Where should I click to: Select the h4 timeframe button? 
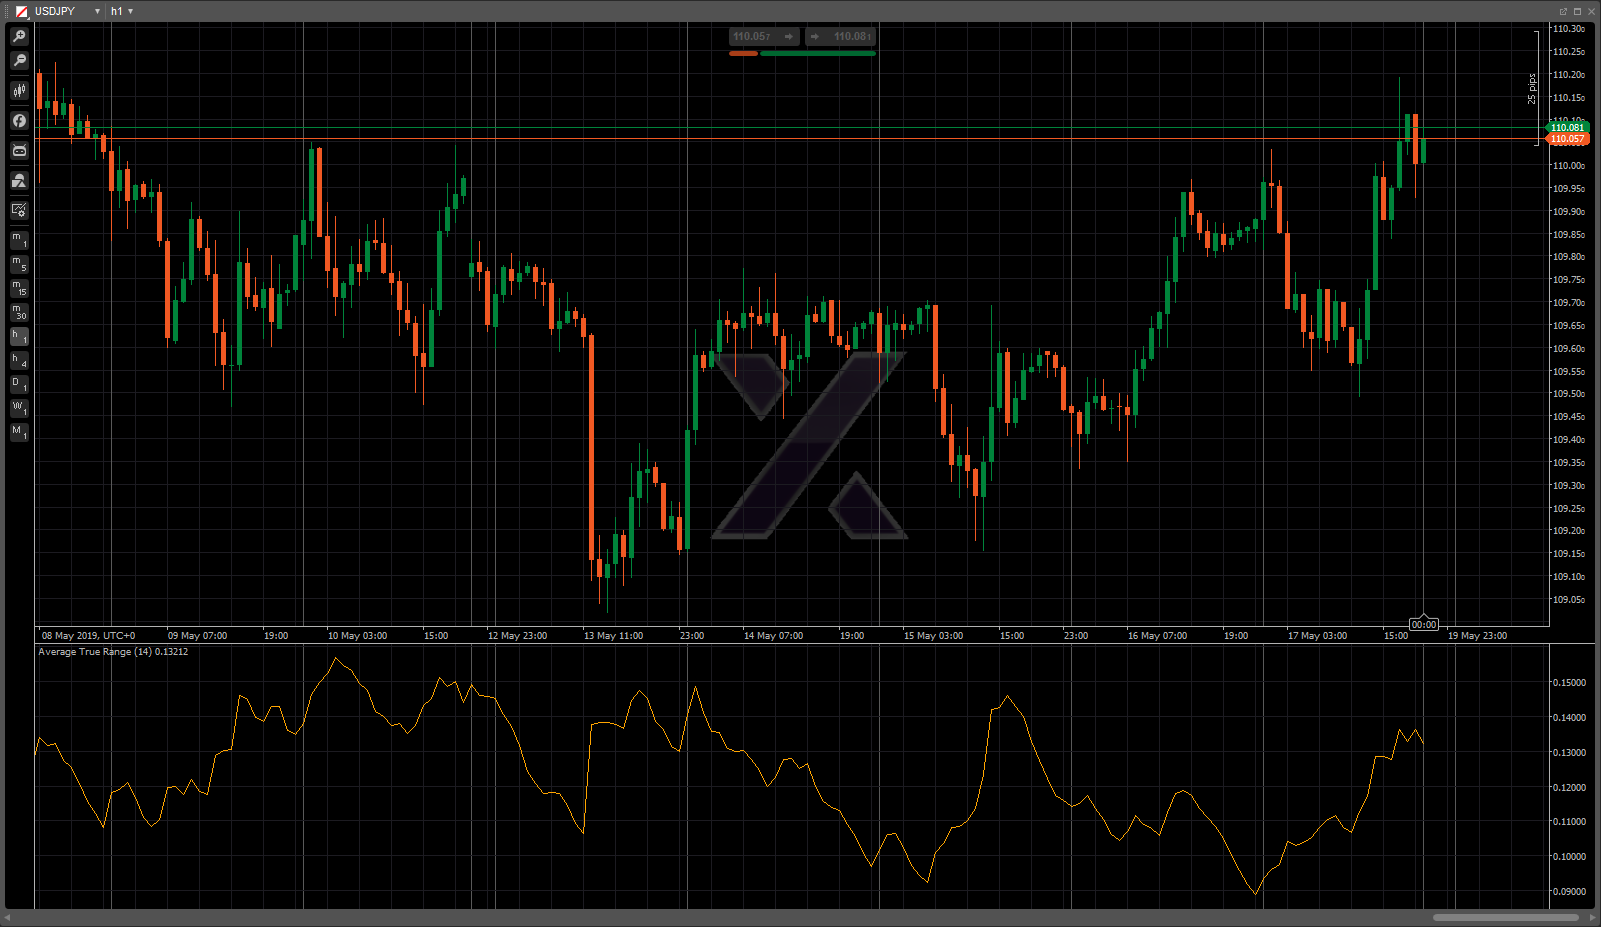(x=19, y=360)
